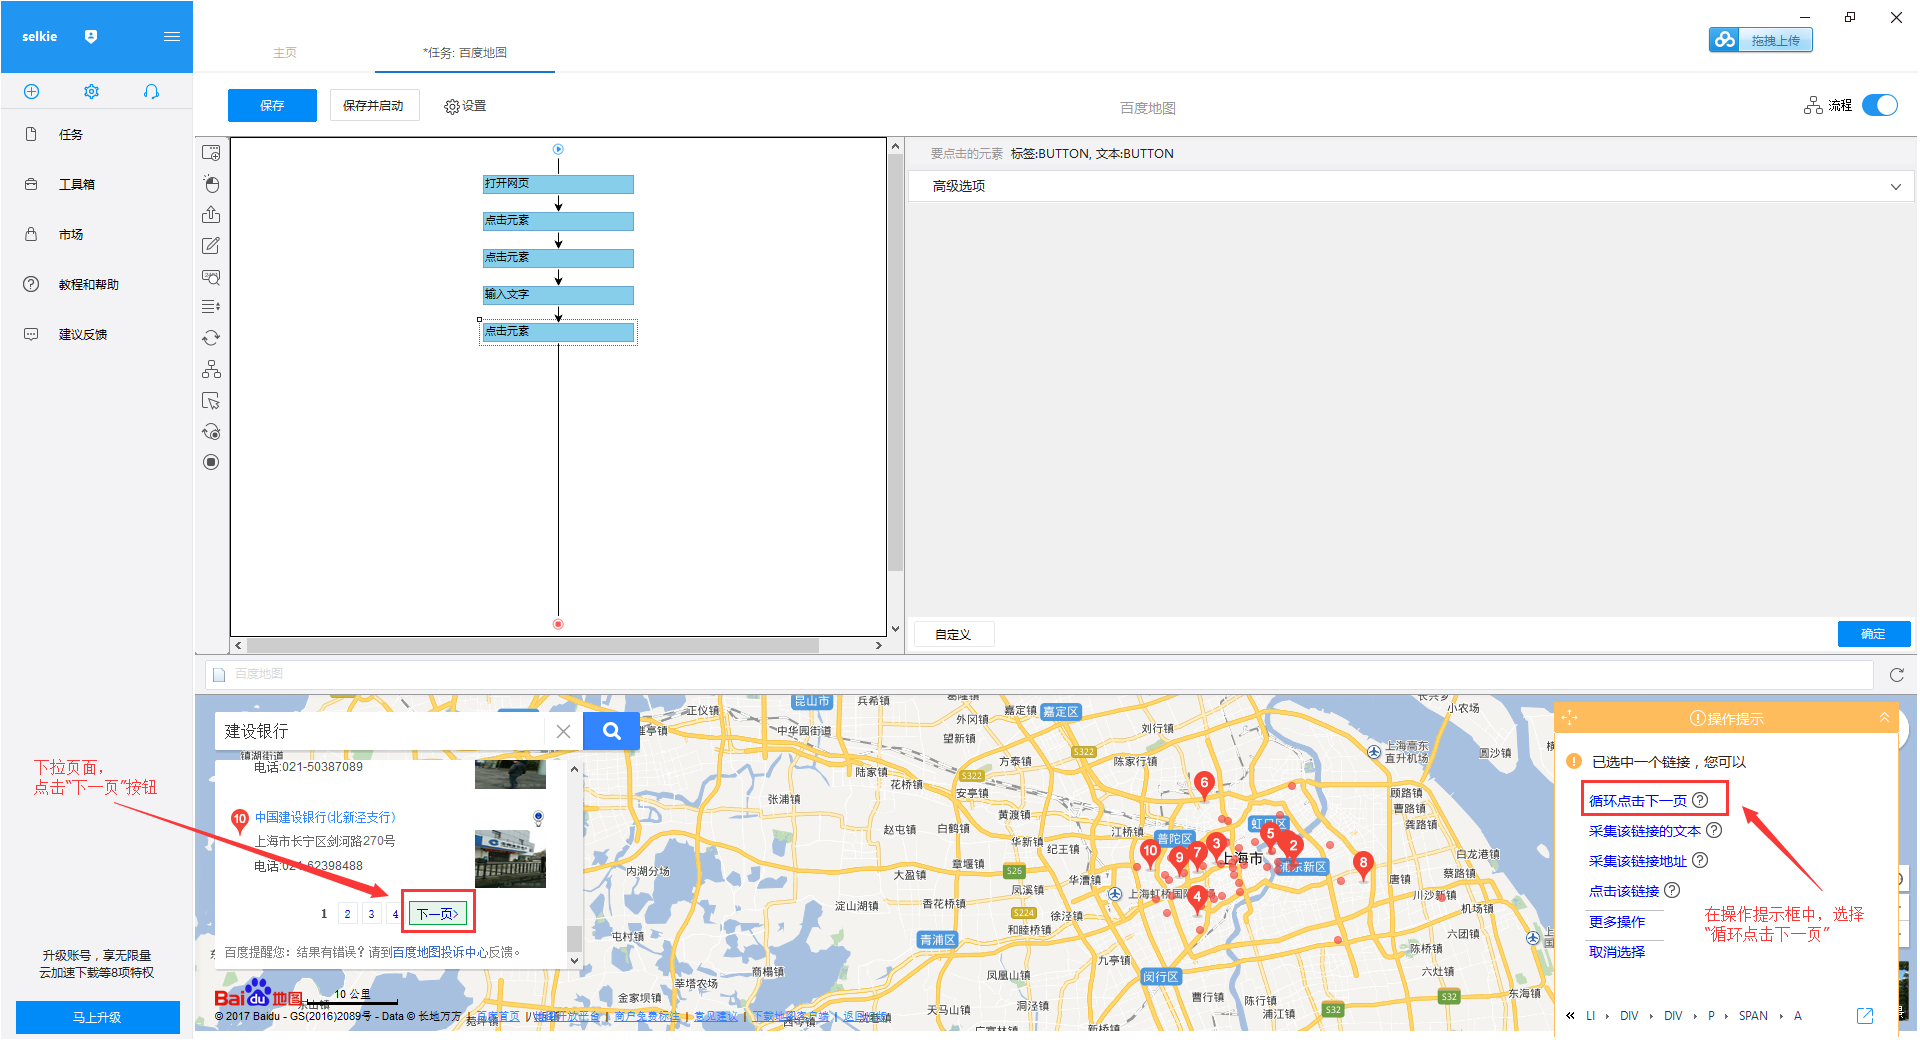Click the 自定义 button
The image size is (1920, 1040).
(x=953, y=634)
